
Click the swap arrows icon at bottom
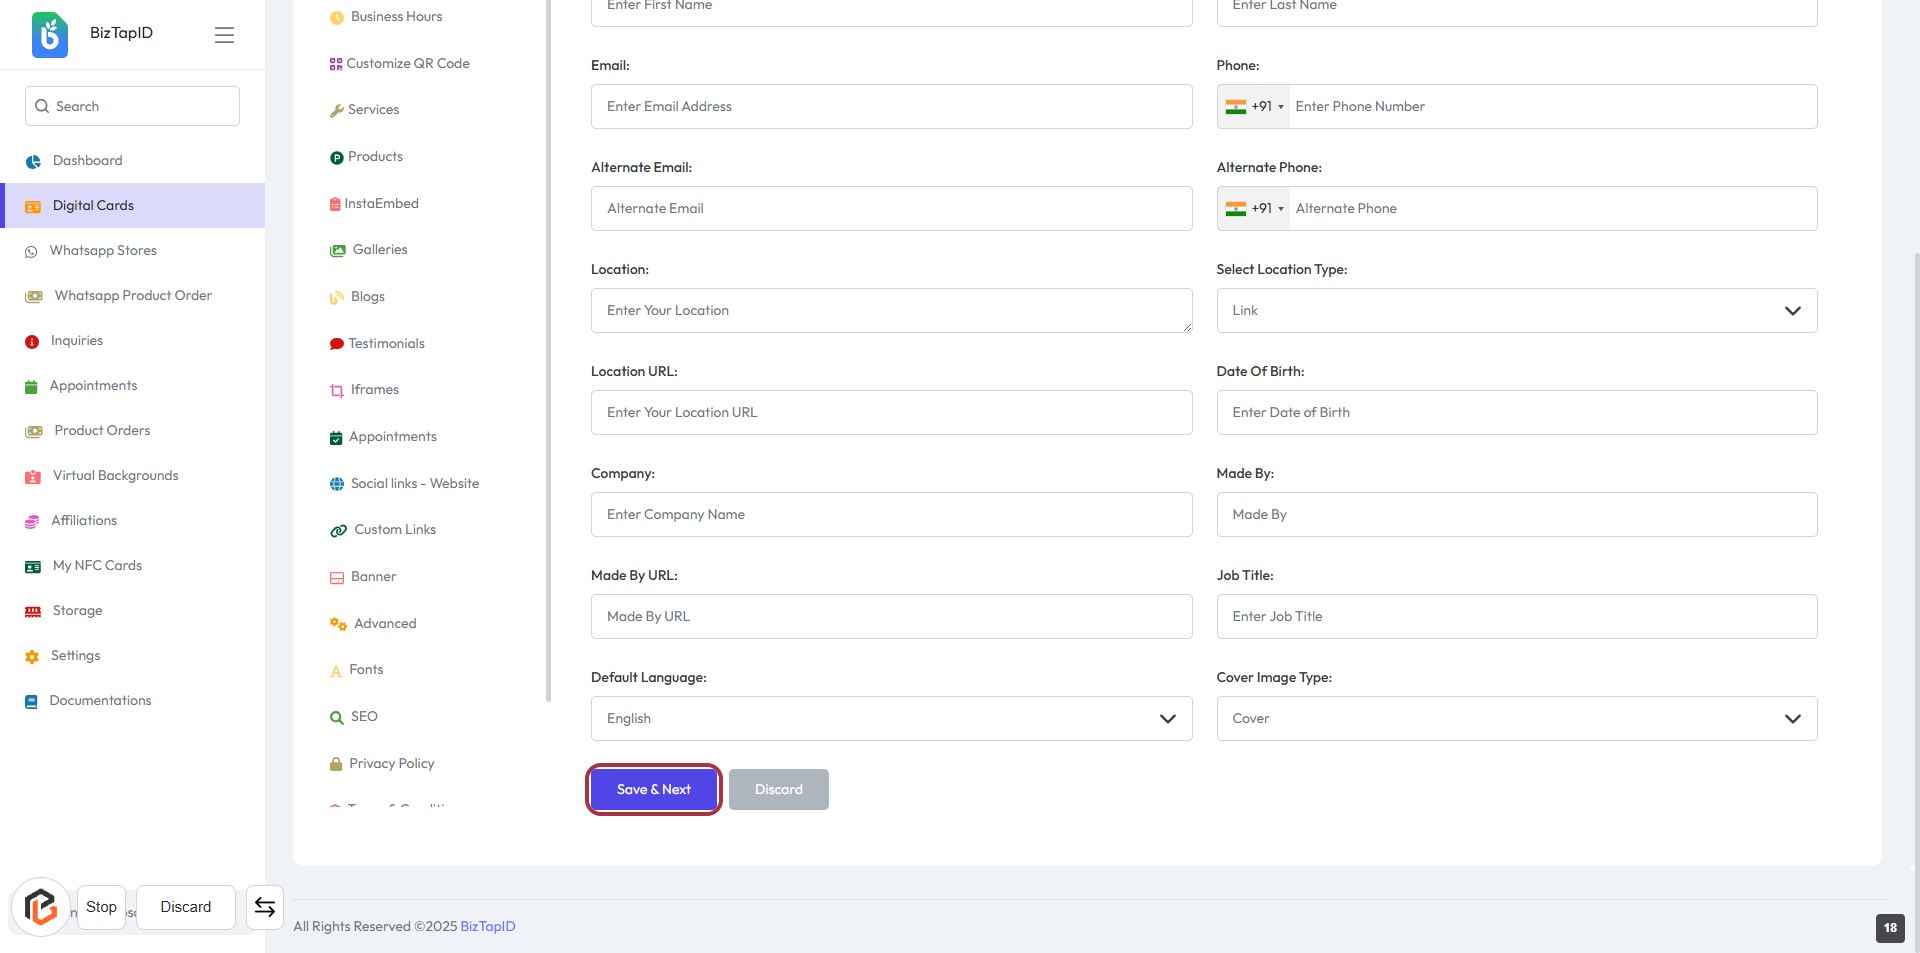tap(265, 907)
